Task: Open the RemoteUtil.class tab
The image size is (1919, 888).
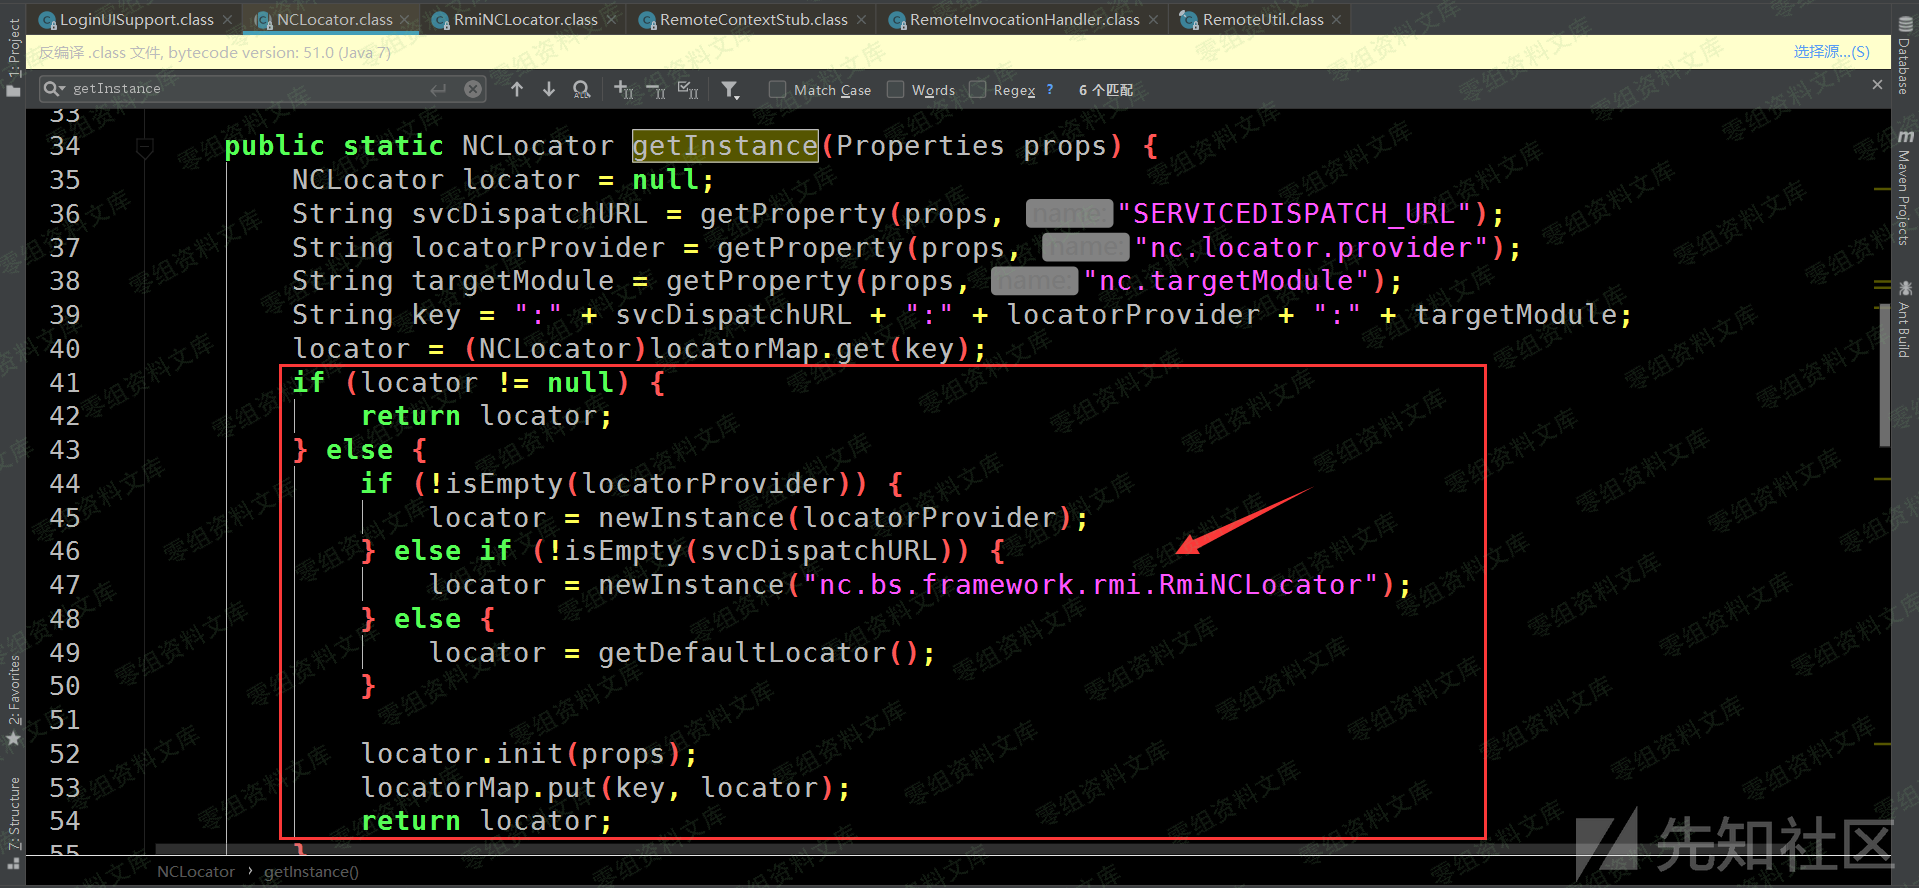Action: 1261,20
